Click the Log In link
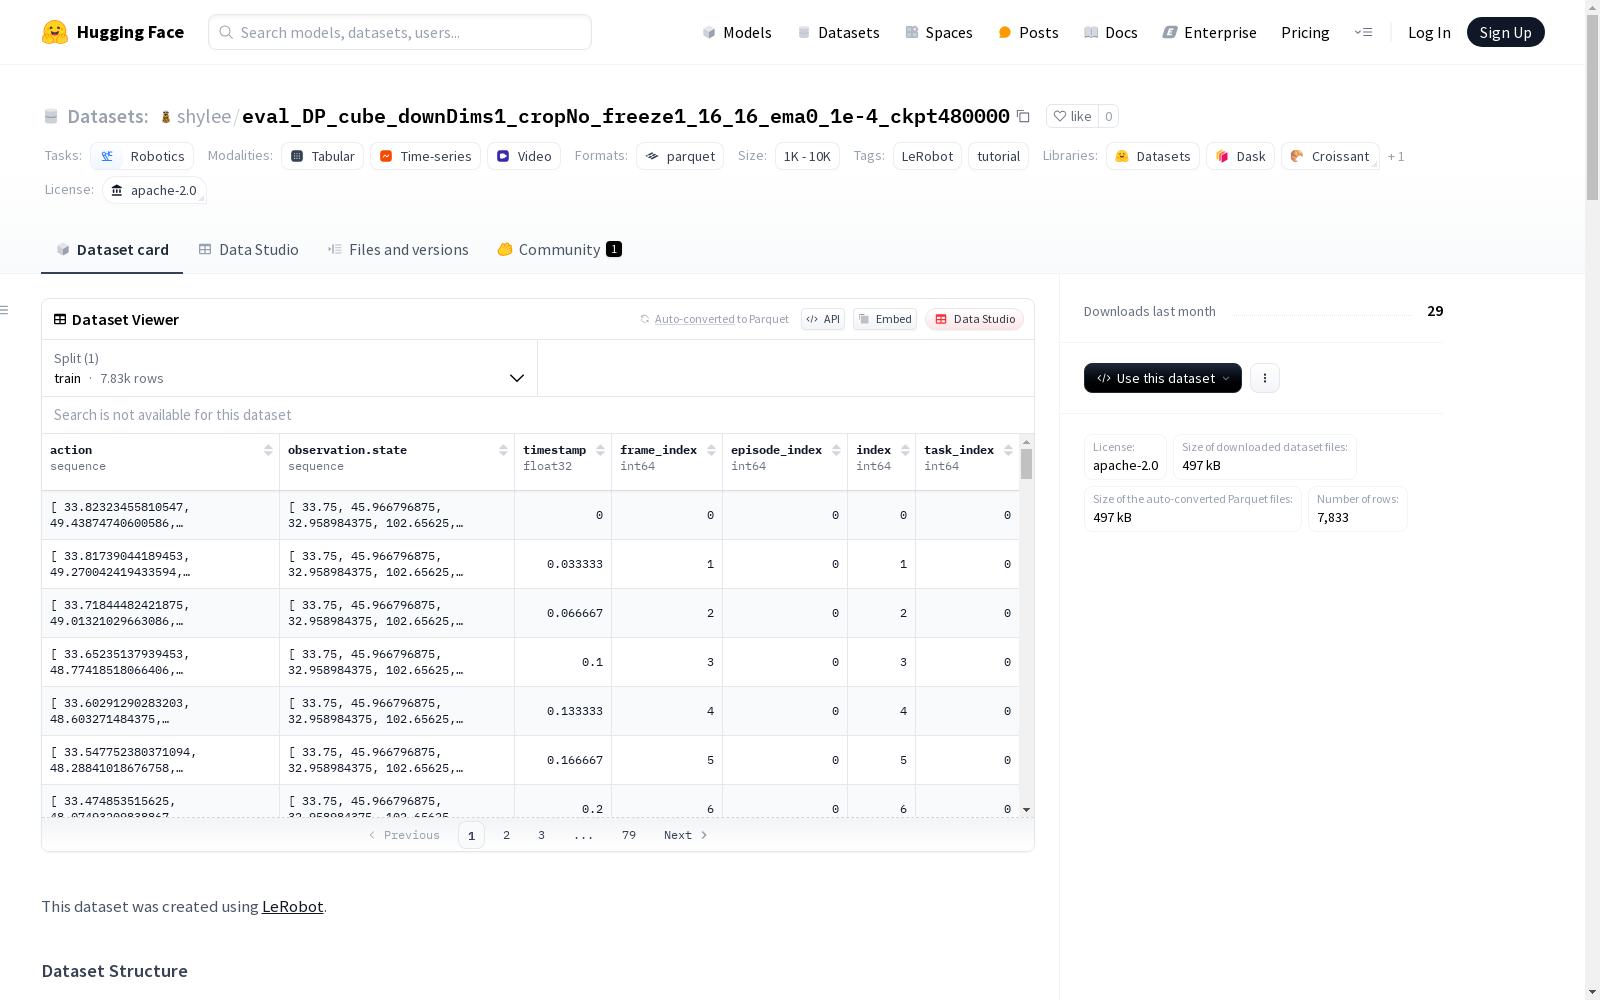1600x1000 pixels. (x=1429, y=32)
